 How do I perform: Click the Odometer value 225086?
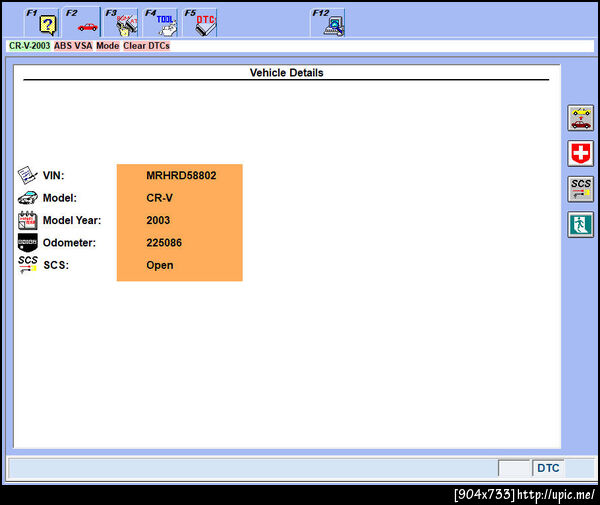[164, 243]
